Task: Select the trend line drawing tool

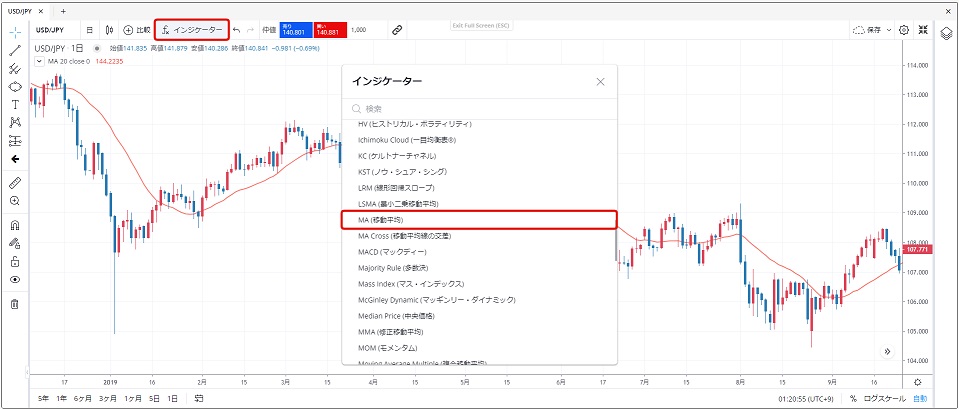Action: coord(15,51)
